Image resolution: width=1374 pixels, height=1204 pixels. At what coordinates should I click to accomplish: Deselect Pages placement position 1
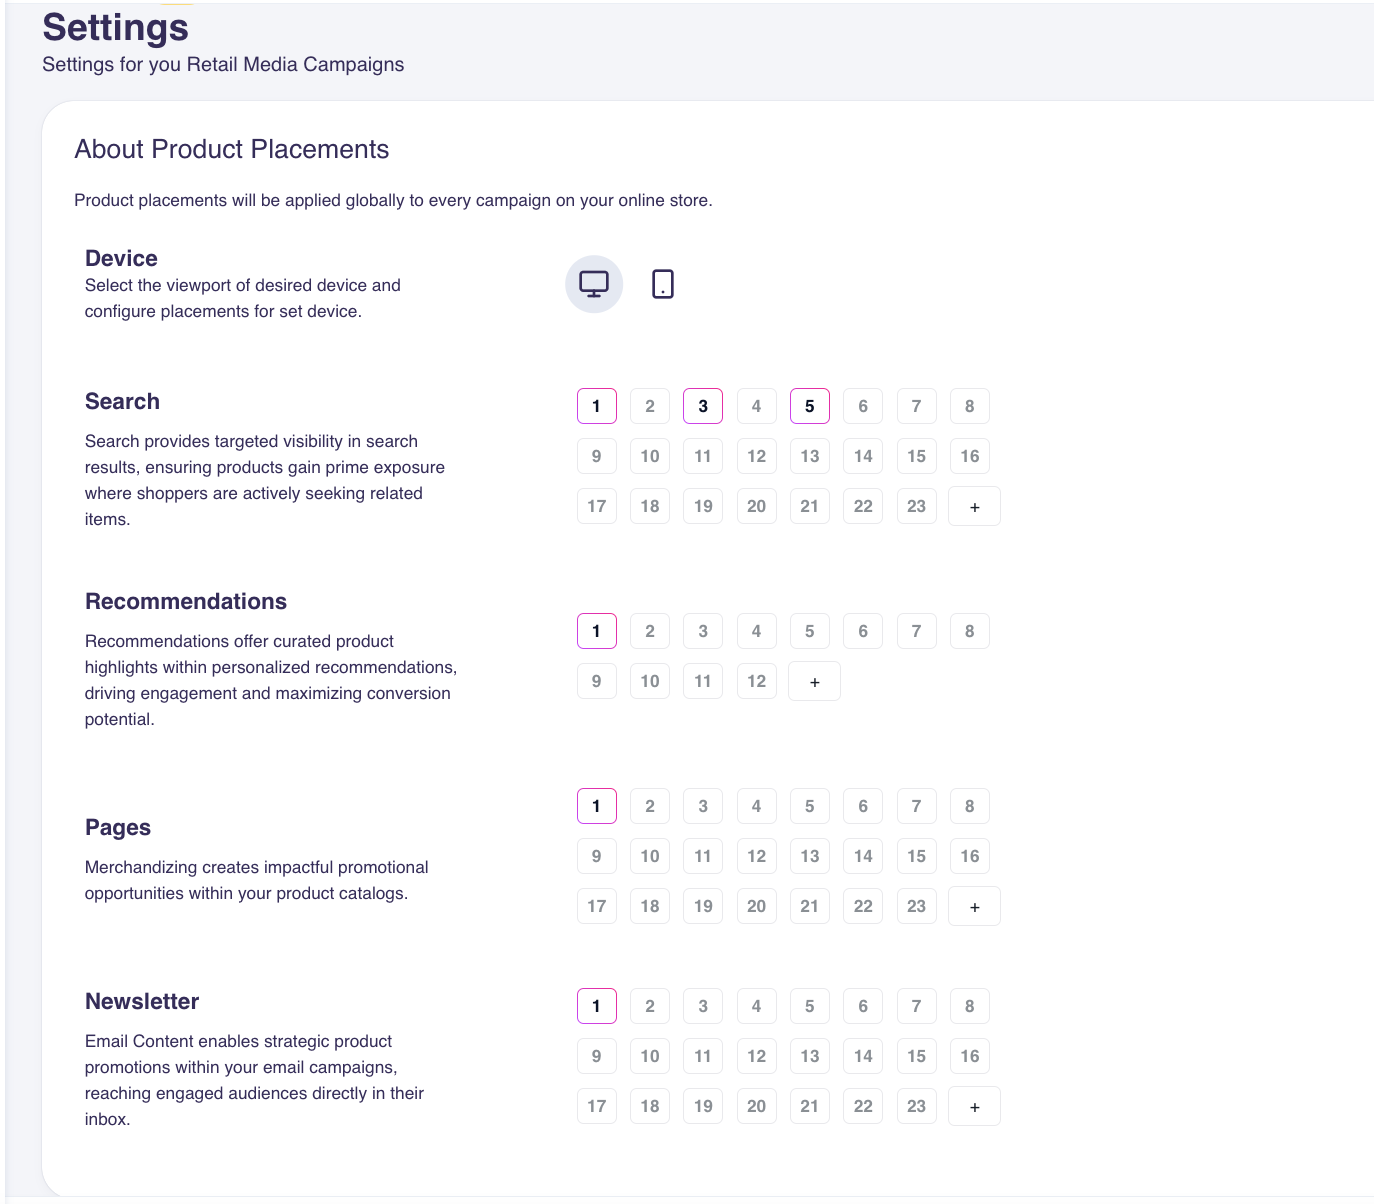point(596,806)
